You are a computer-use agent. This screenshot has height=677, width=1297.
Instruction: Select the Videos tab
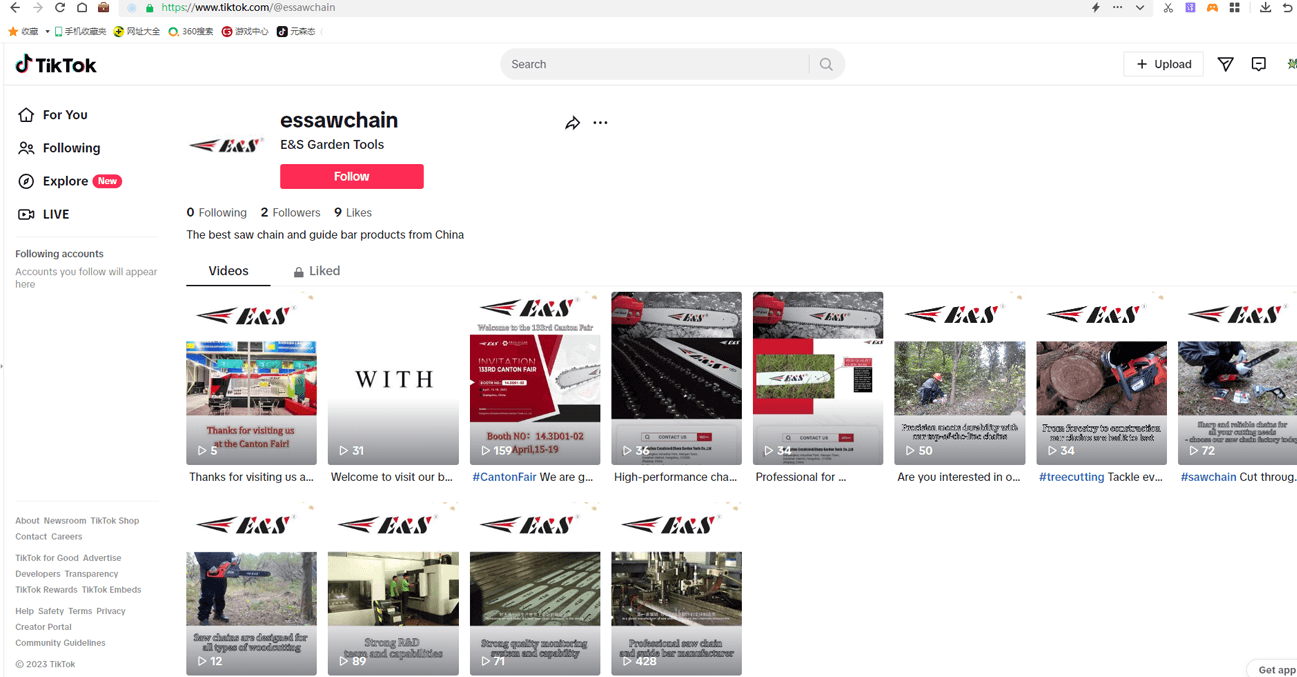point(228,271)
